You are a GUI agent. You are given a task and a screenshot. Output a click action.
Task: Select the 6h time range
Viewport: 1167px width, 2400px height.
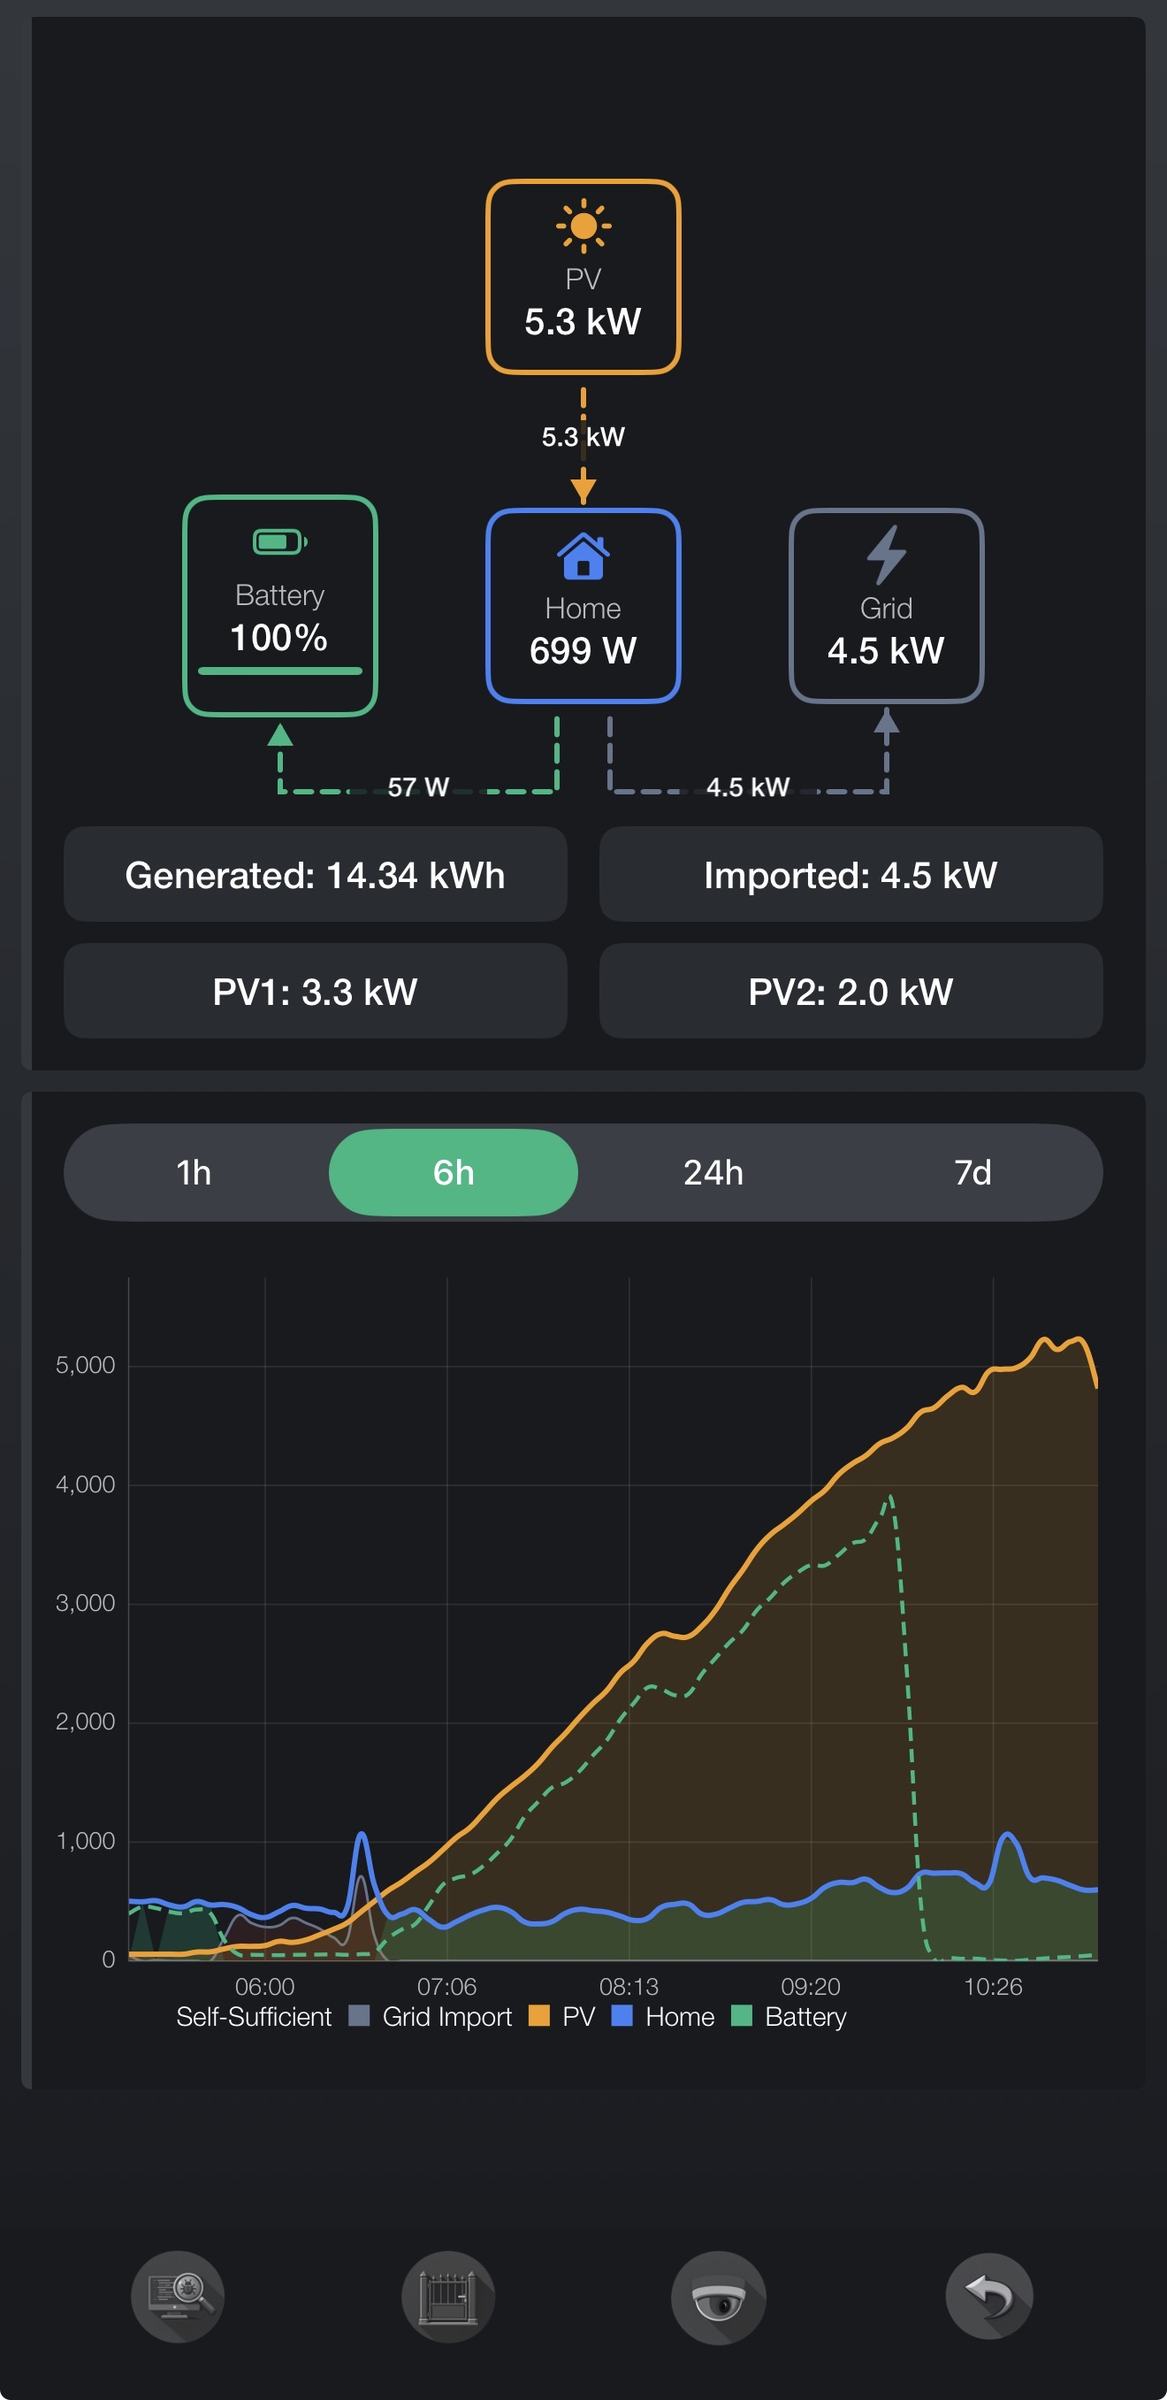tap(453, 1172)
